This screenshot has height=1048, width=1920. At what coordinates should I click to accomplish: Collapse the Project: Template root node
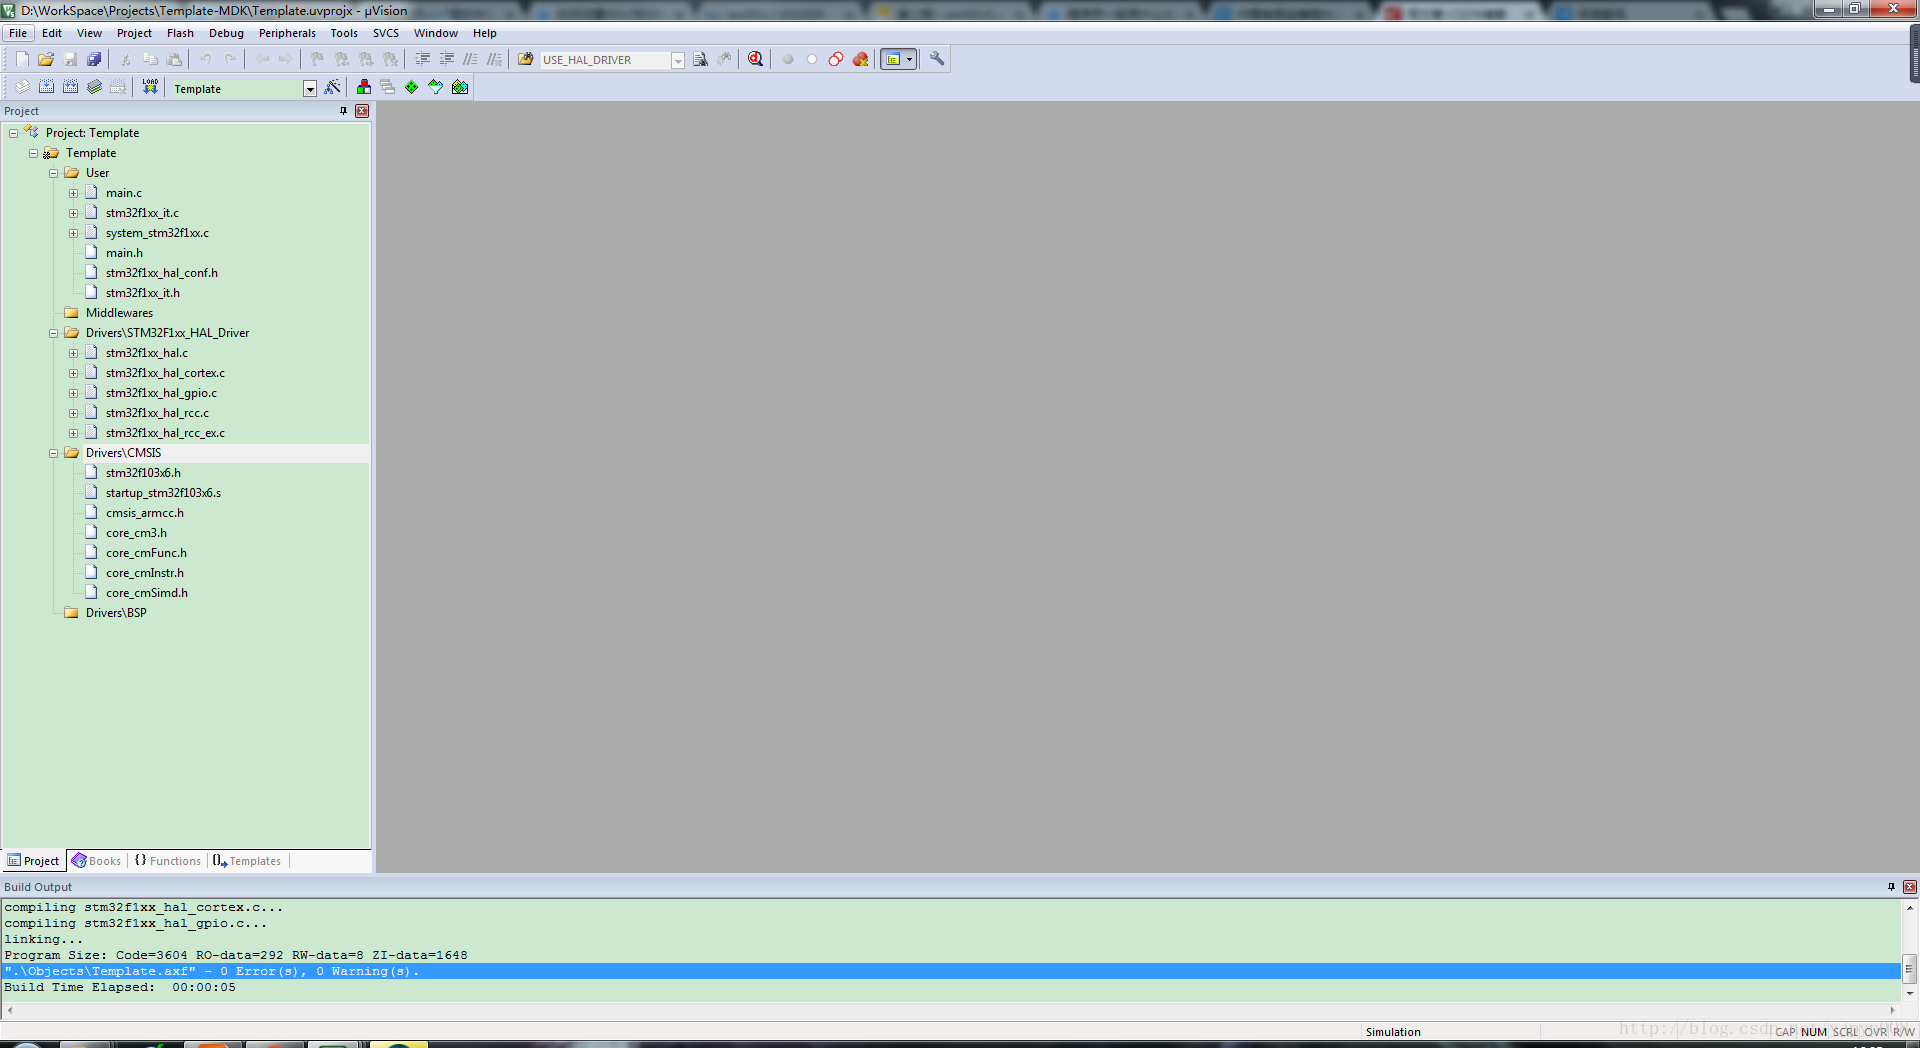click(x=13, y=133)
